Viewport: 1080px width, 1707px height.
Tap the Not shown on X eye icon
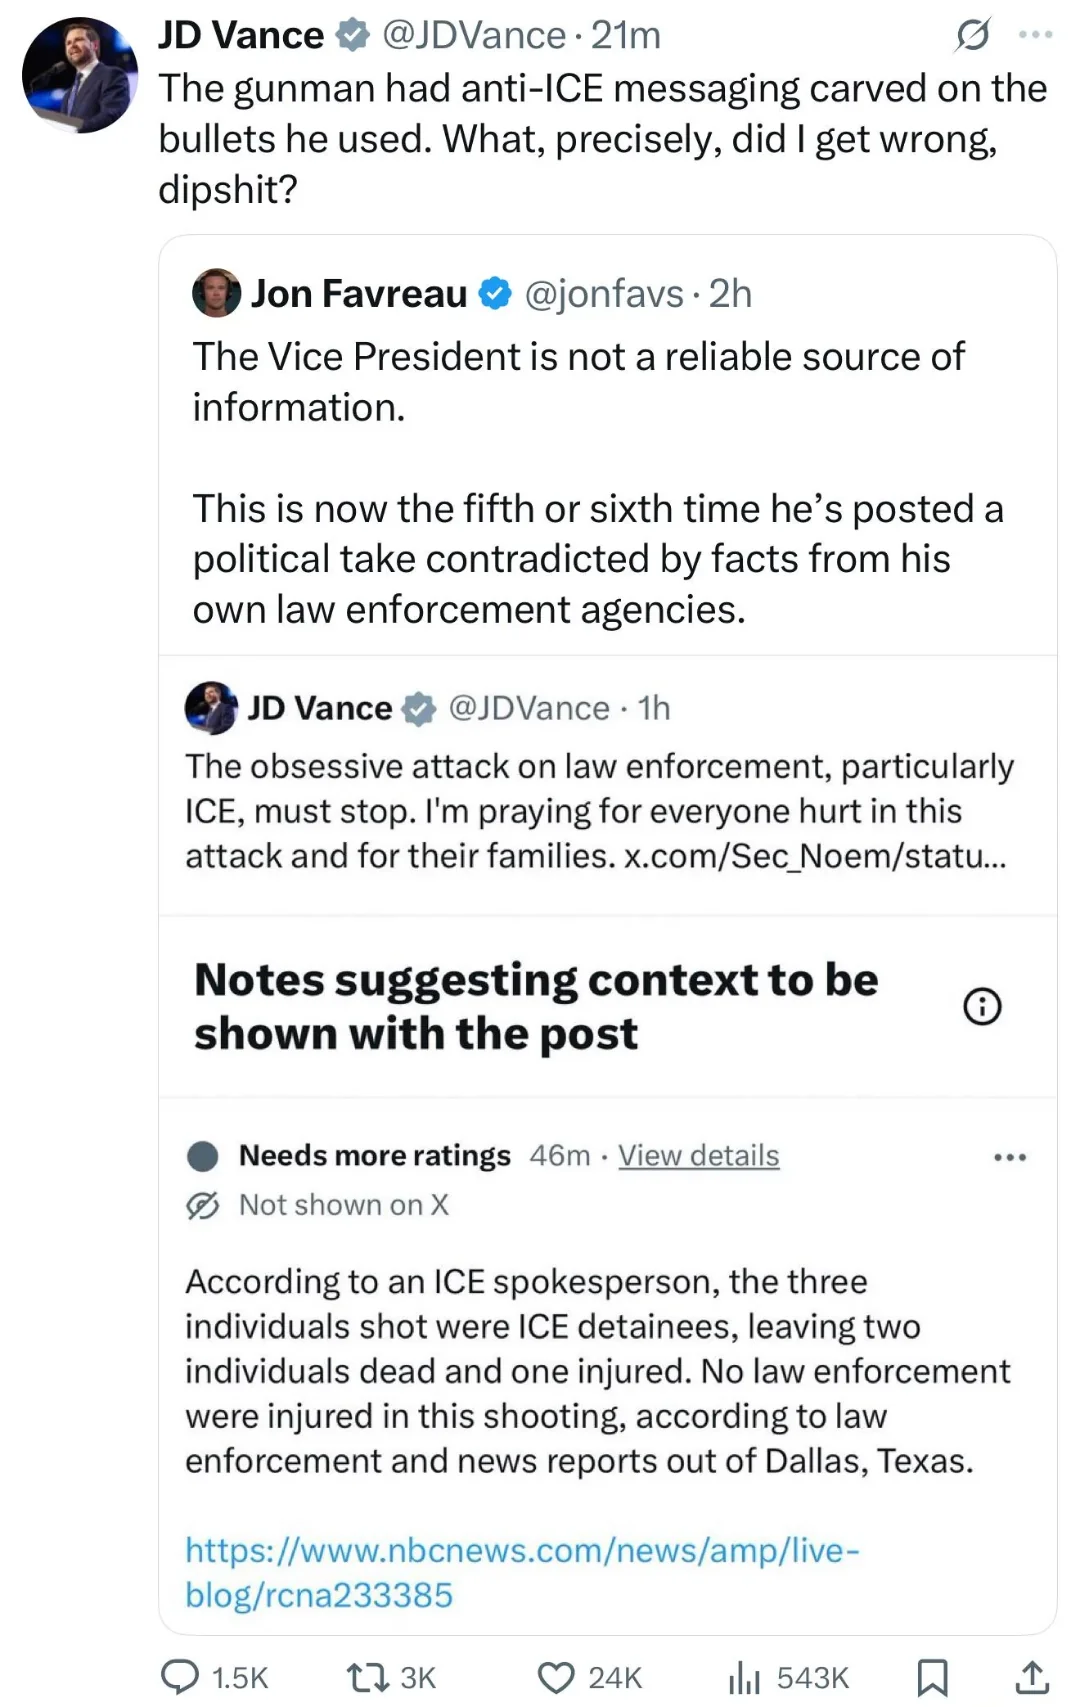point(203,1205)
